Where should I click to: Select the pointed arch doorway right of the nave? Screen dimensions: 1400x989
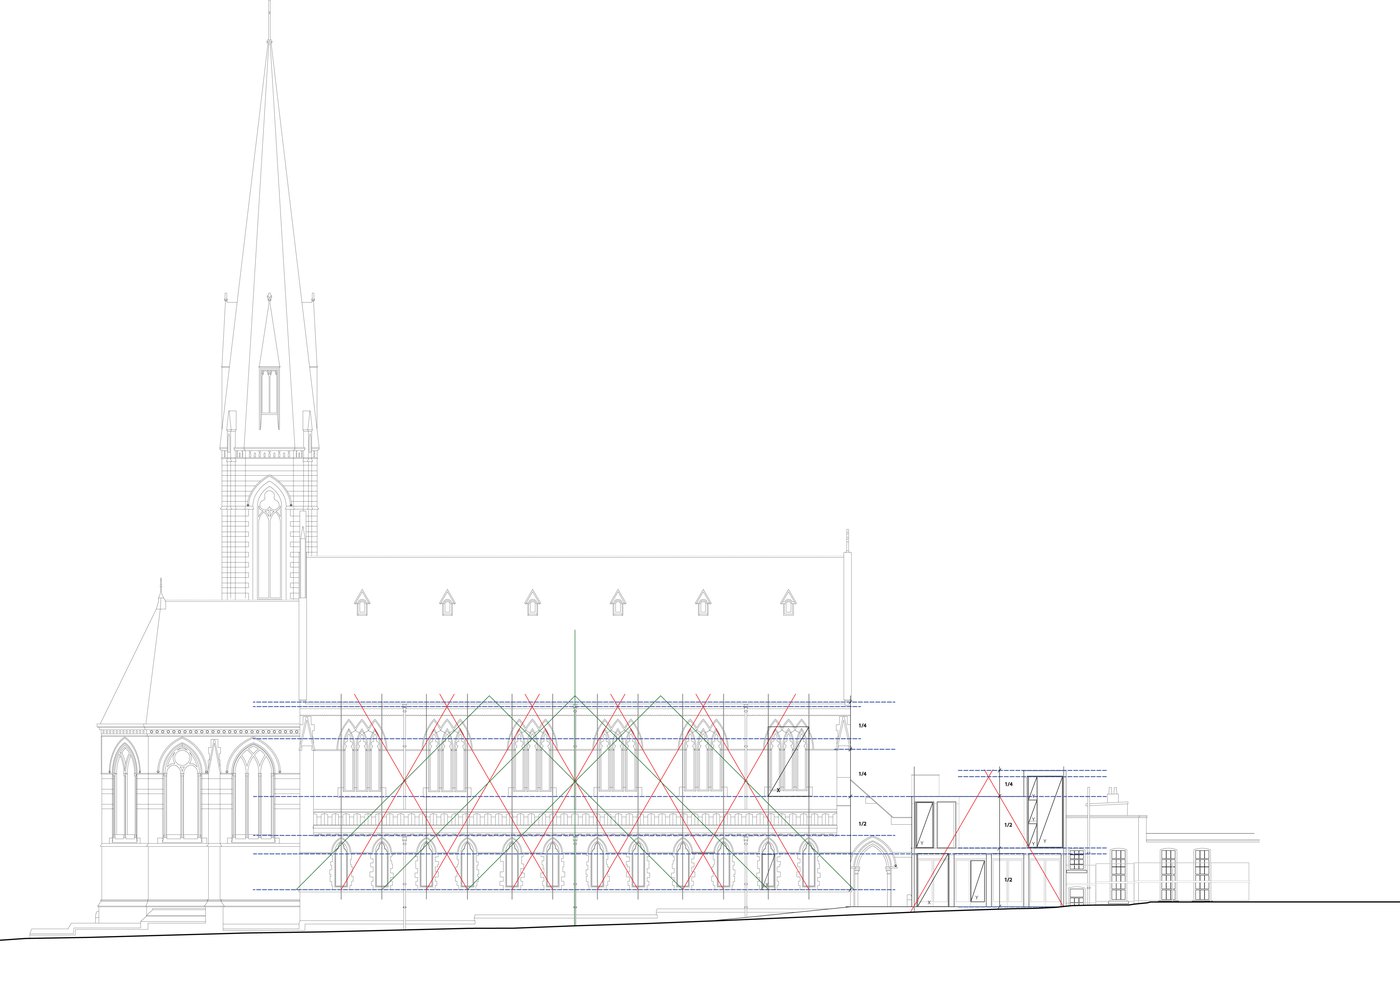[x=871, y=864]
